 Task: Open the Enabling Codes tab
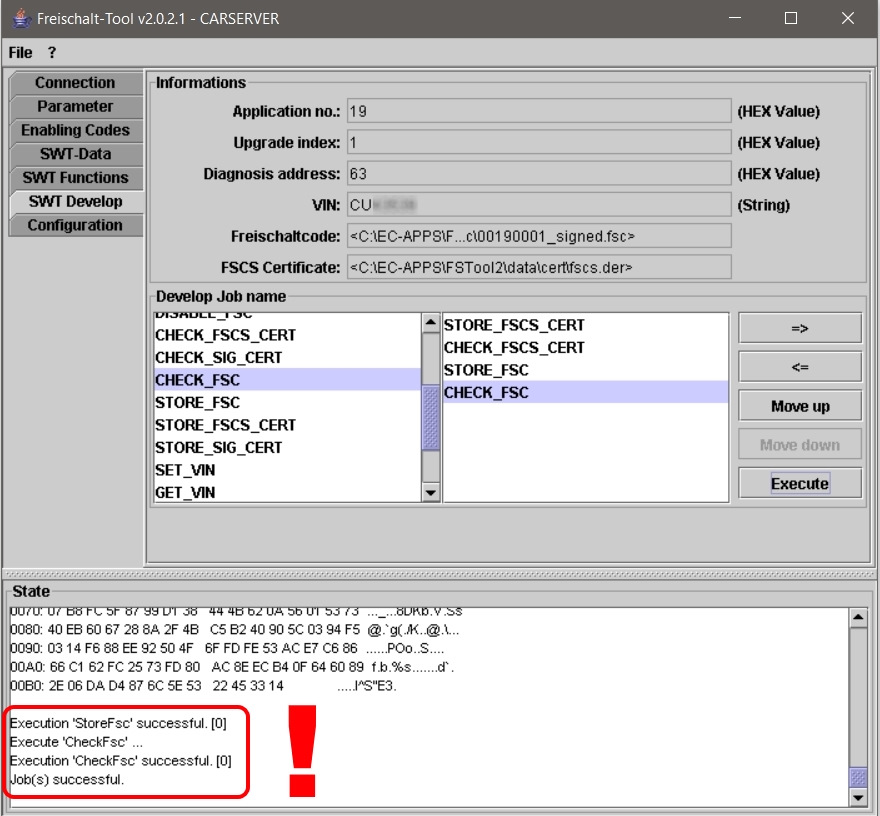click(76, 130)
